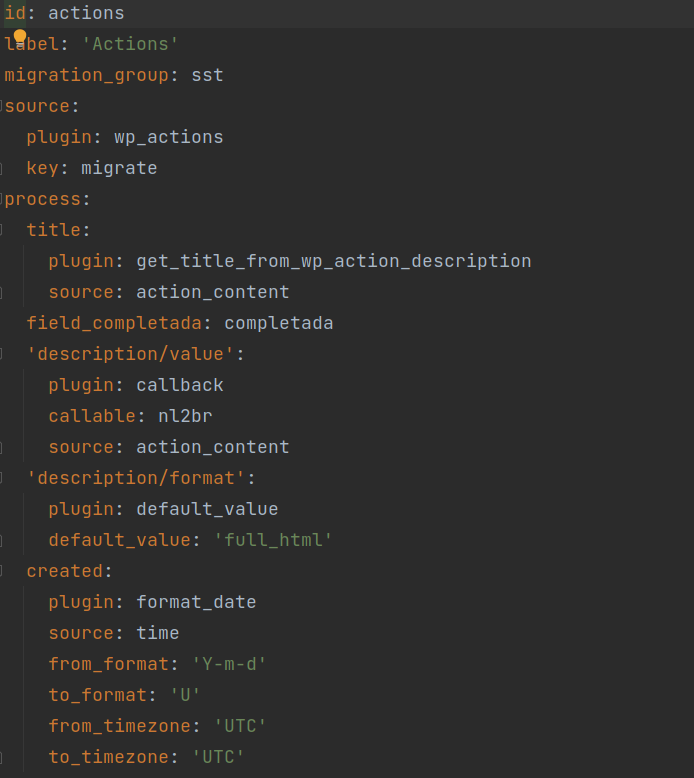Fold the 'description/value' block

click(2, 354)
